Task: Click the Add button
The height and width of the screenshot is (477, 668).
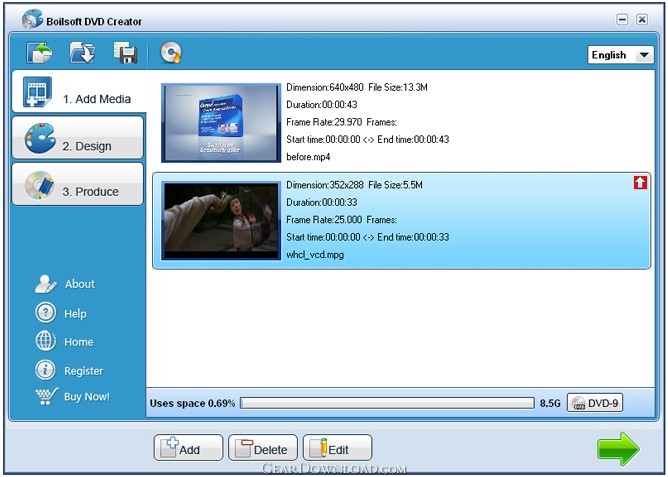Action: click(188, 448)
